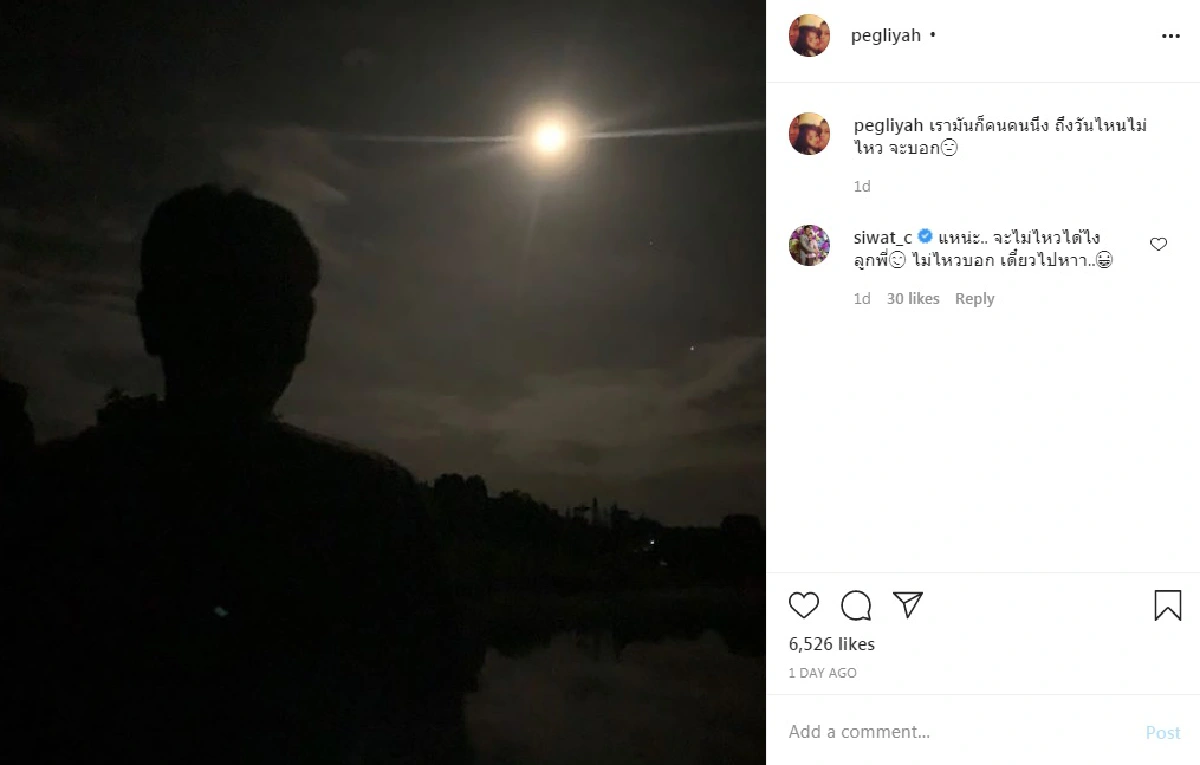Open siwat_c username link
Screen dimensions: 1200x765
click(883, 238)
